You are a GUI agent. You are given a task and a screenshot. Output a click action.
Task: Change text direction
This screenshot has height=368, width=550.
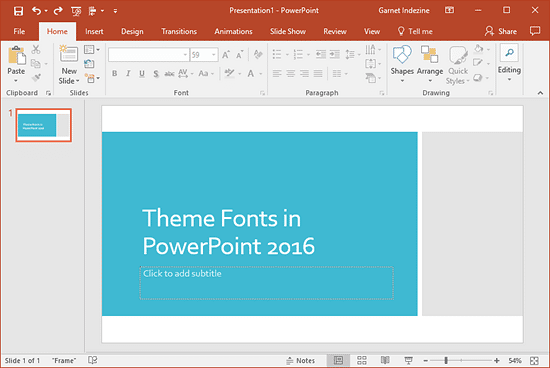pos(373,50)
